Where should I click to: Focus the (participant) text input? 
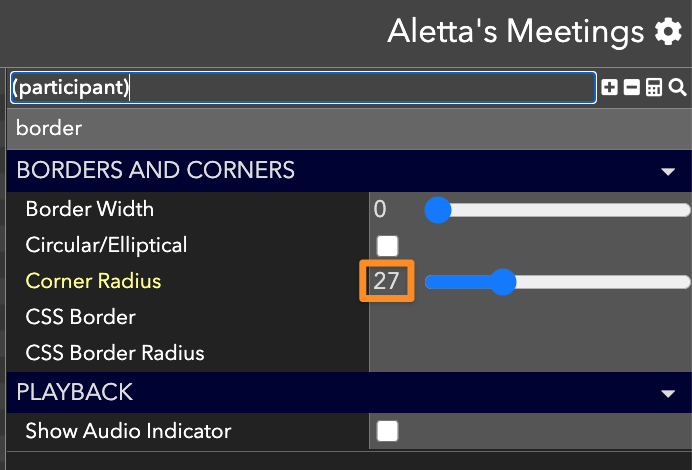point(304,87)
